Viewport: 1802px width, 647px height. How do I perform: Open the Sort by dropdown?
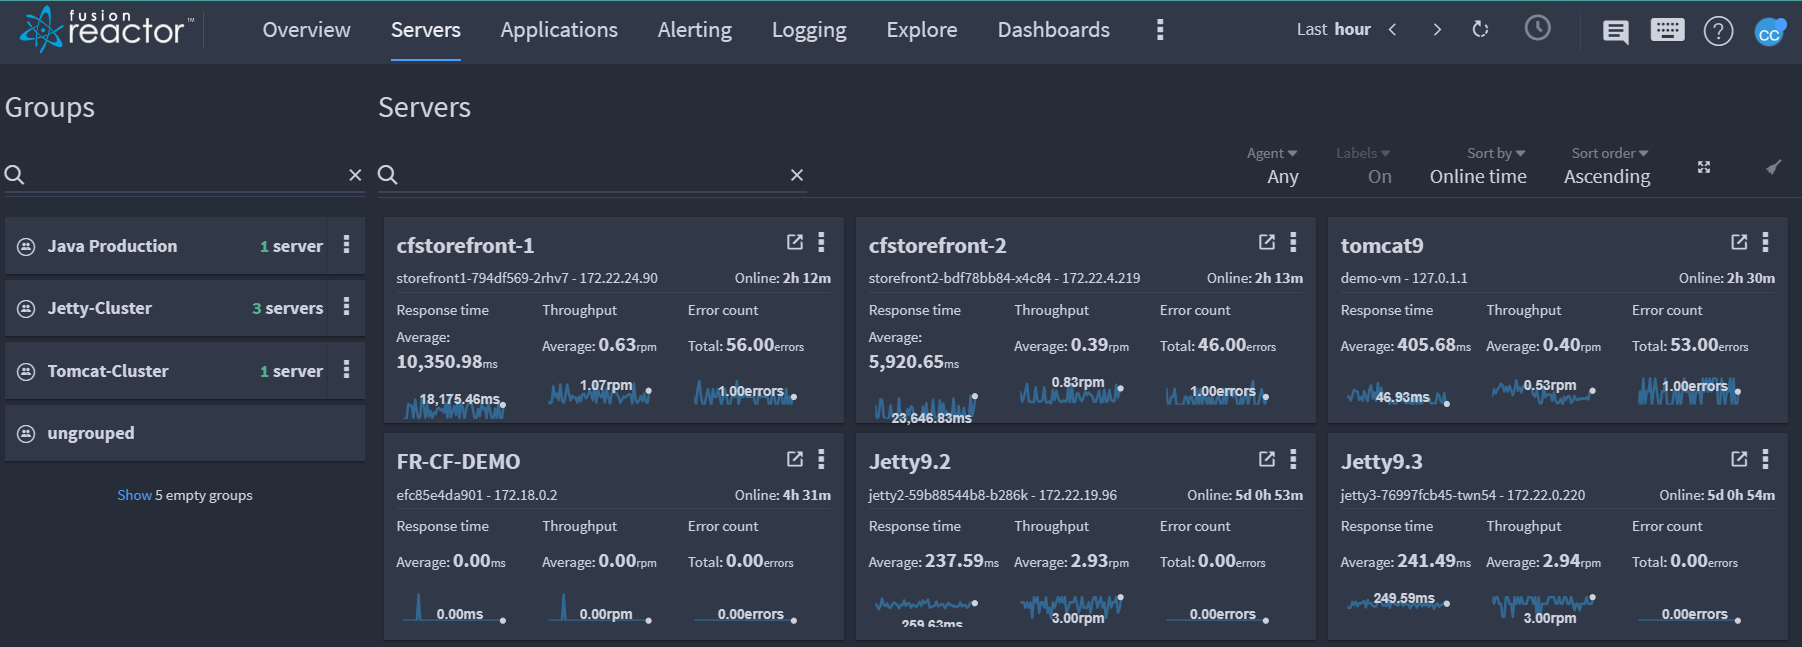(1479, 166)
